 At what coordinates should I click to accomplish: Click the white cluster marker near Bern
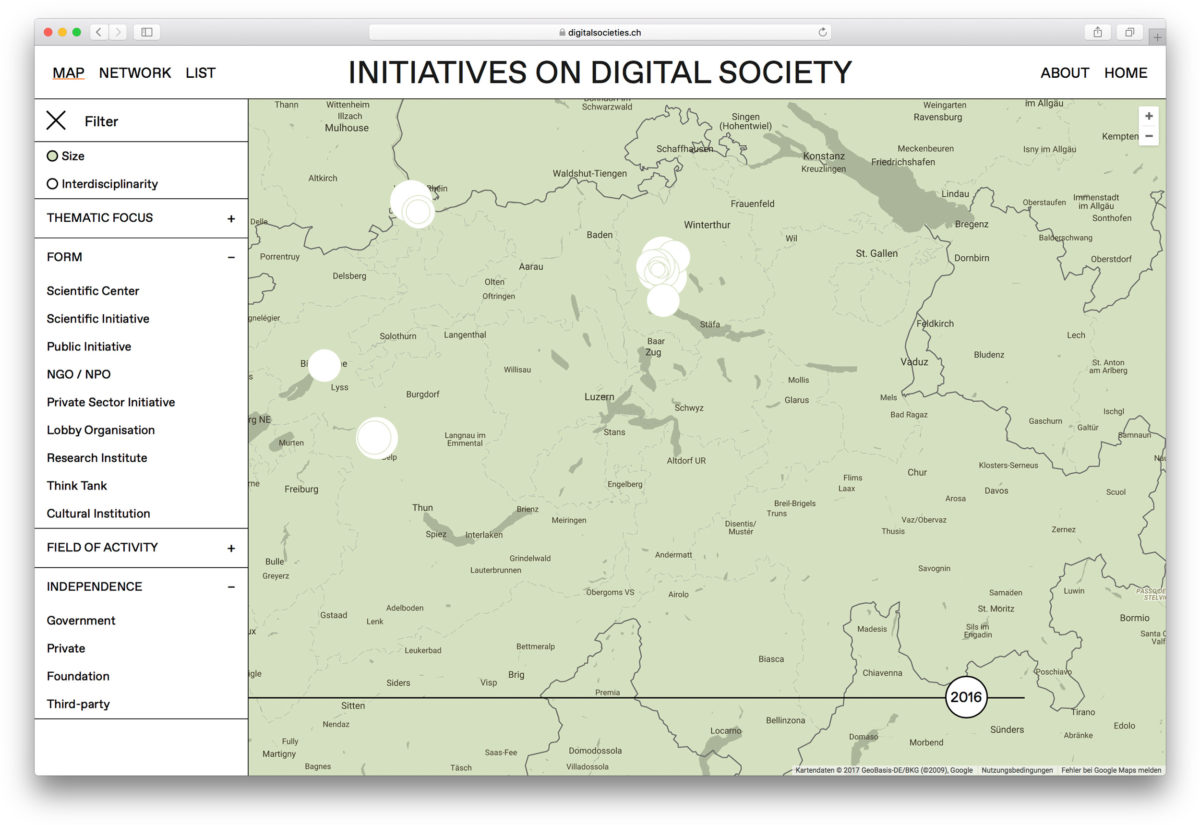(x=376, y=438)
